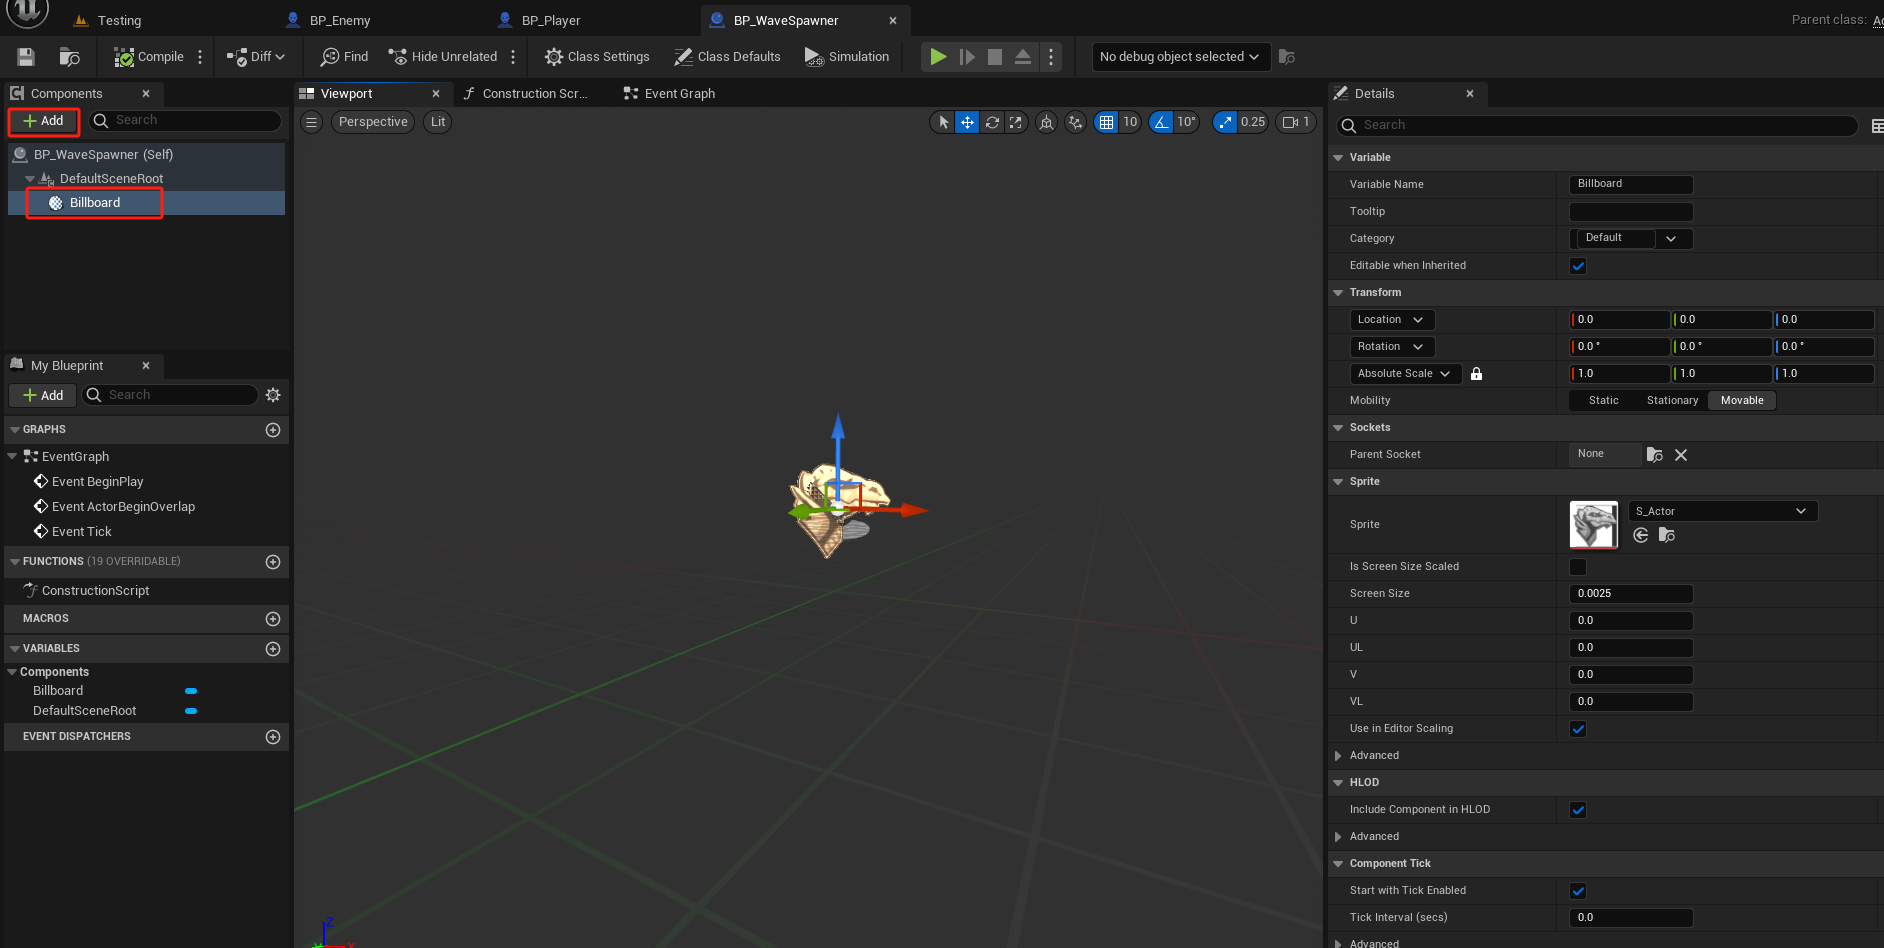Open the ConstructionScript function
1884x948 pixels.
click(x=95, y=591)
